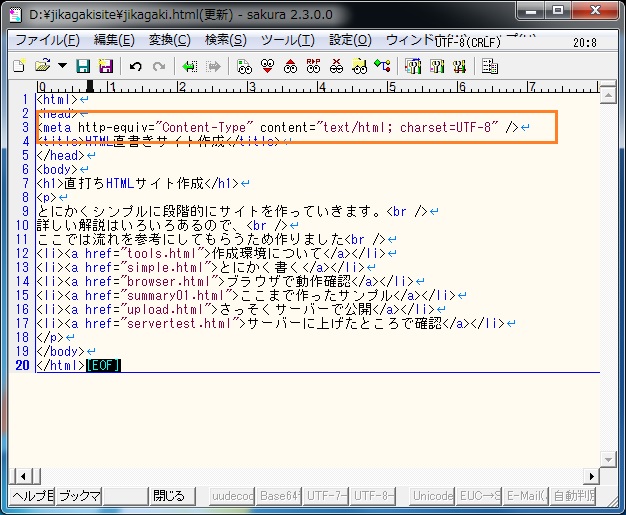Click the grayed tag jump forward arrow
626x515 pixels.
click(213, 66)
